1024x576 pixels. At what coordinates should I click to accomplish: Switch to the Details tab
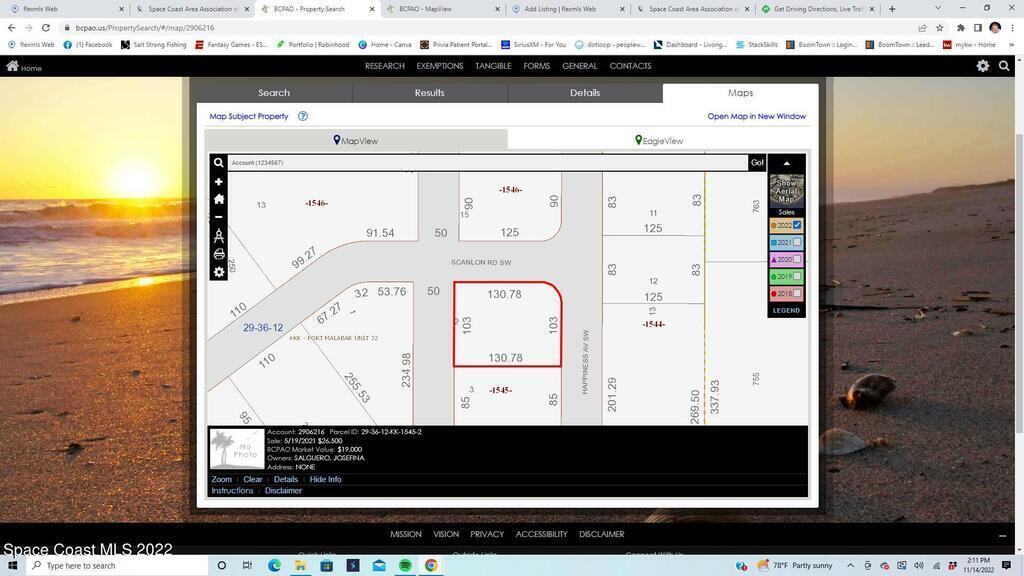tap(585, 93)
